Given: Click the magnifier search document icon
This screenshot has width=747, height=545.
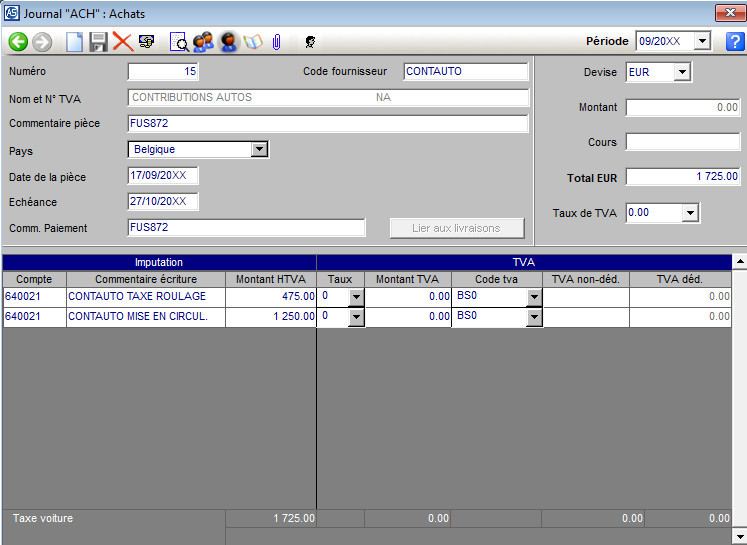Looking at the screenshot, I should pyautogui.click(x=179, y=42).
